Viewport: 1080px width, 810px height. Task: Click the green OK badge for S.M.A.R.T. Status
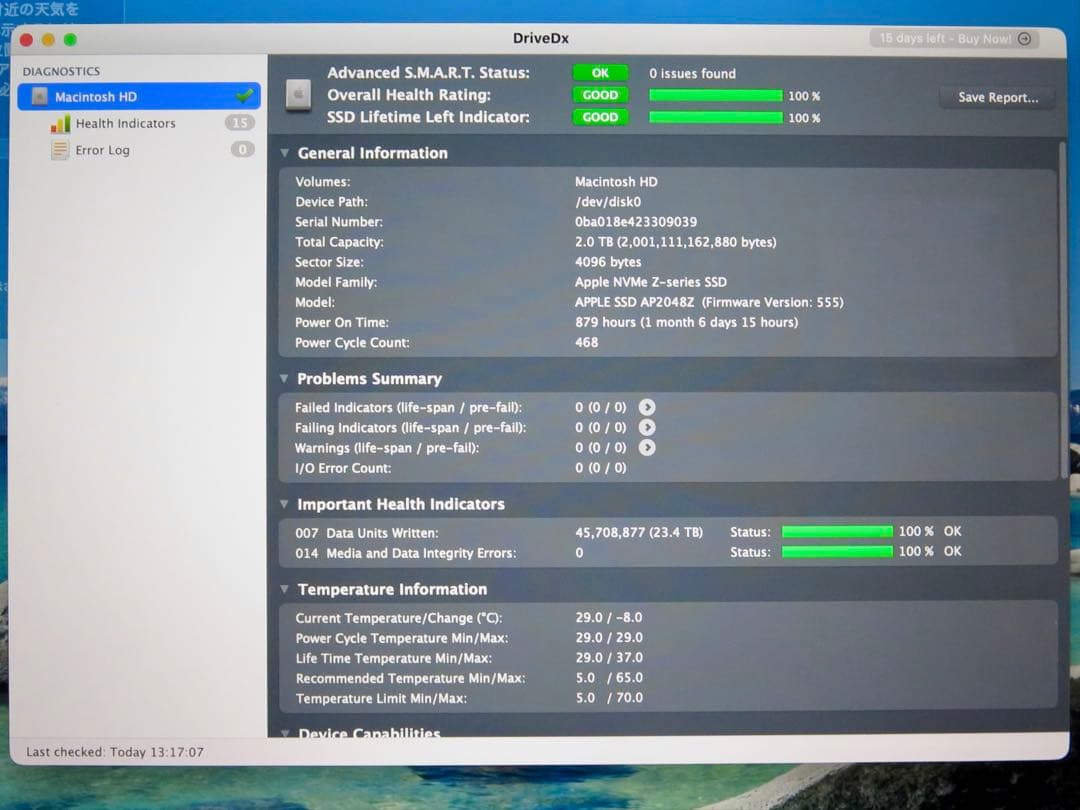(x=600, y=72)
